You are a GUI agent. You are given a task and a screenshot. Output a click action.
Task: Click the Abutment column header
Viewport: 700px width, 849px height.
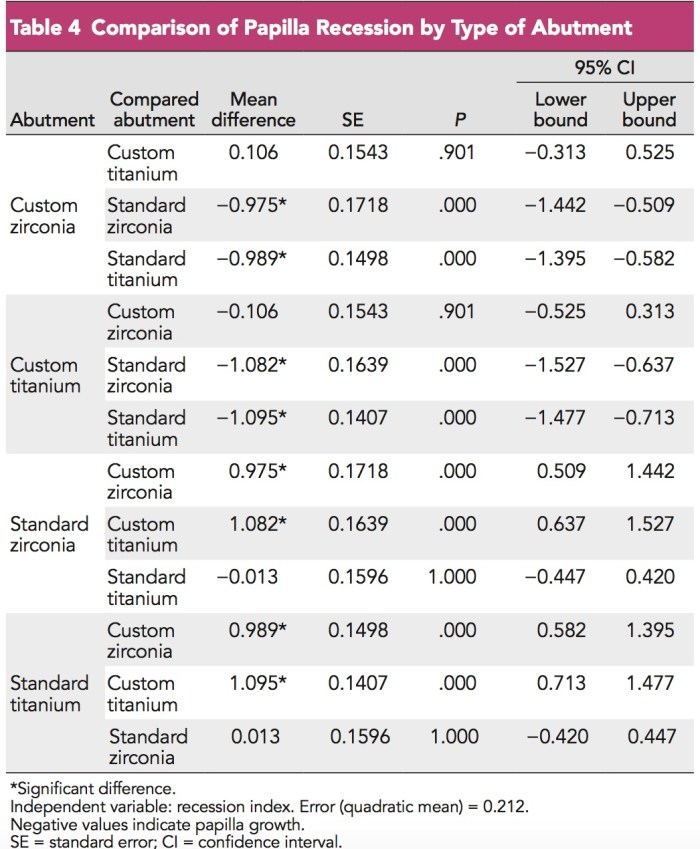pyautogui.click(x=52, y=120)
